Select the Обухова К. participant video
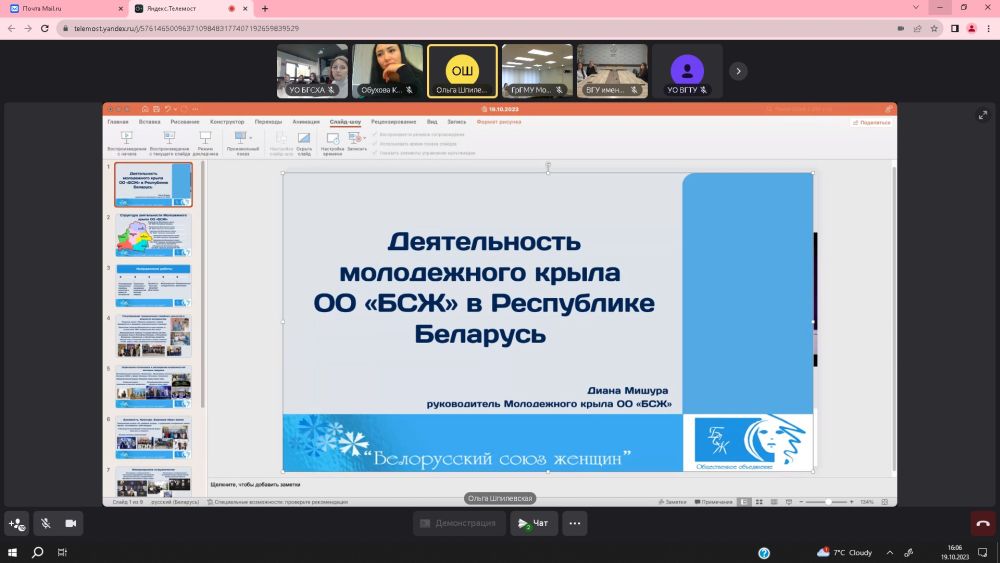This screenshot has height=563, width=1000. pos(388,71)
